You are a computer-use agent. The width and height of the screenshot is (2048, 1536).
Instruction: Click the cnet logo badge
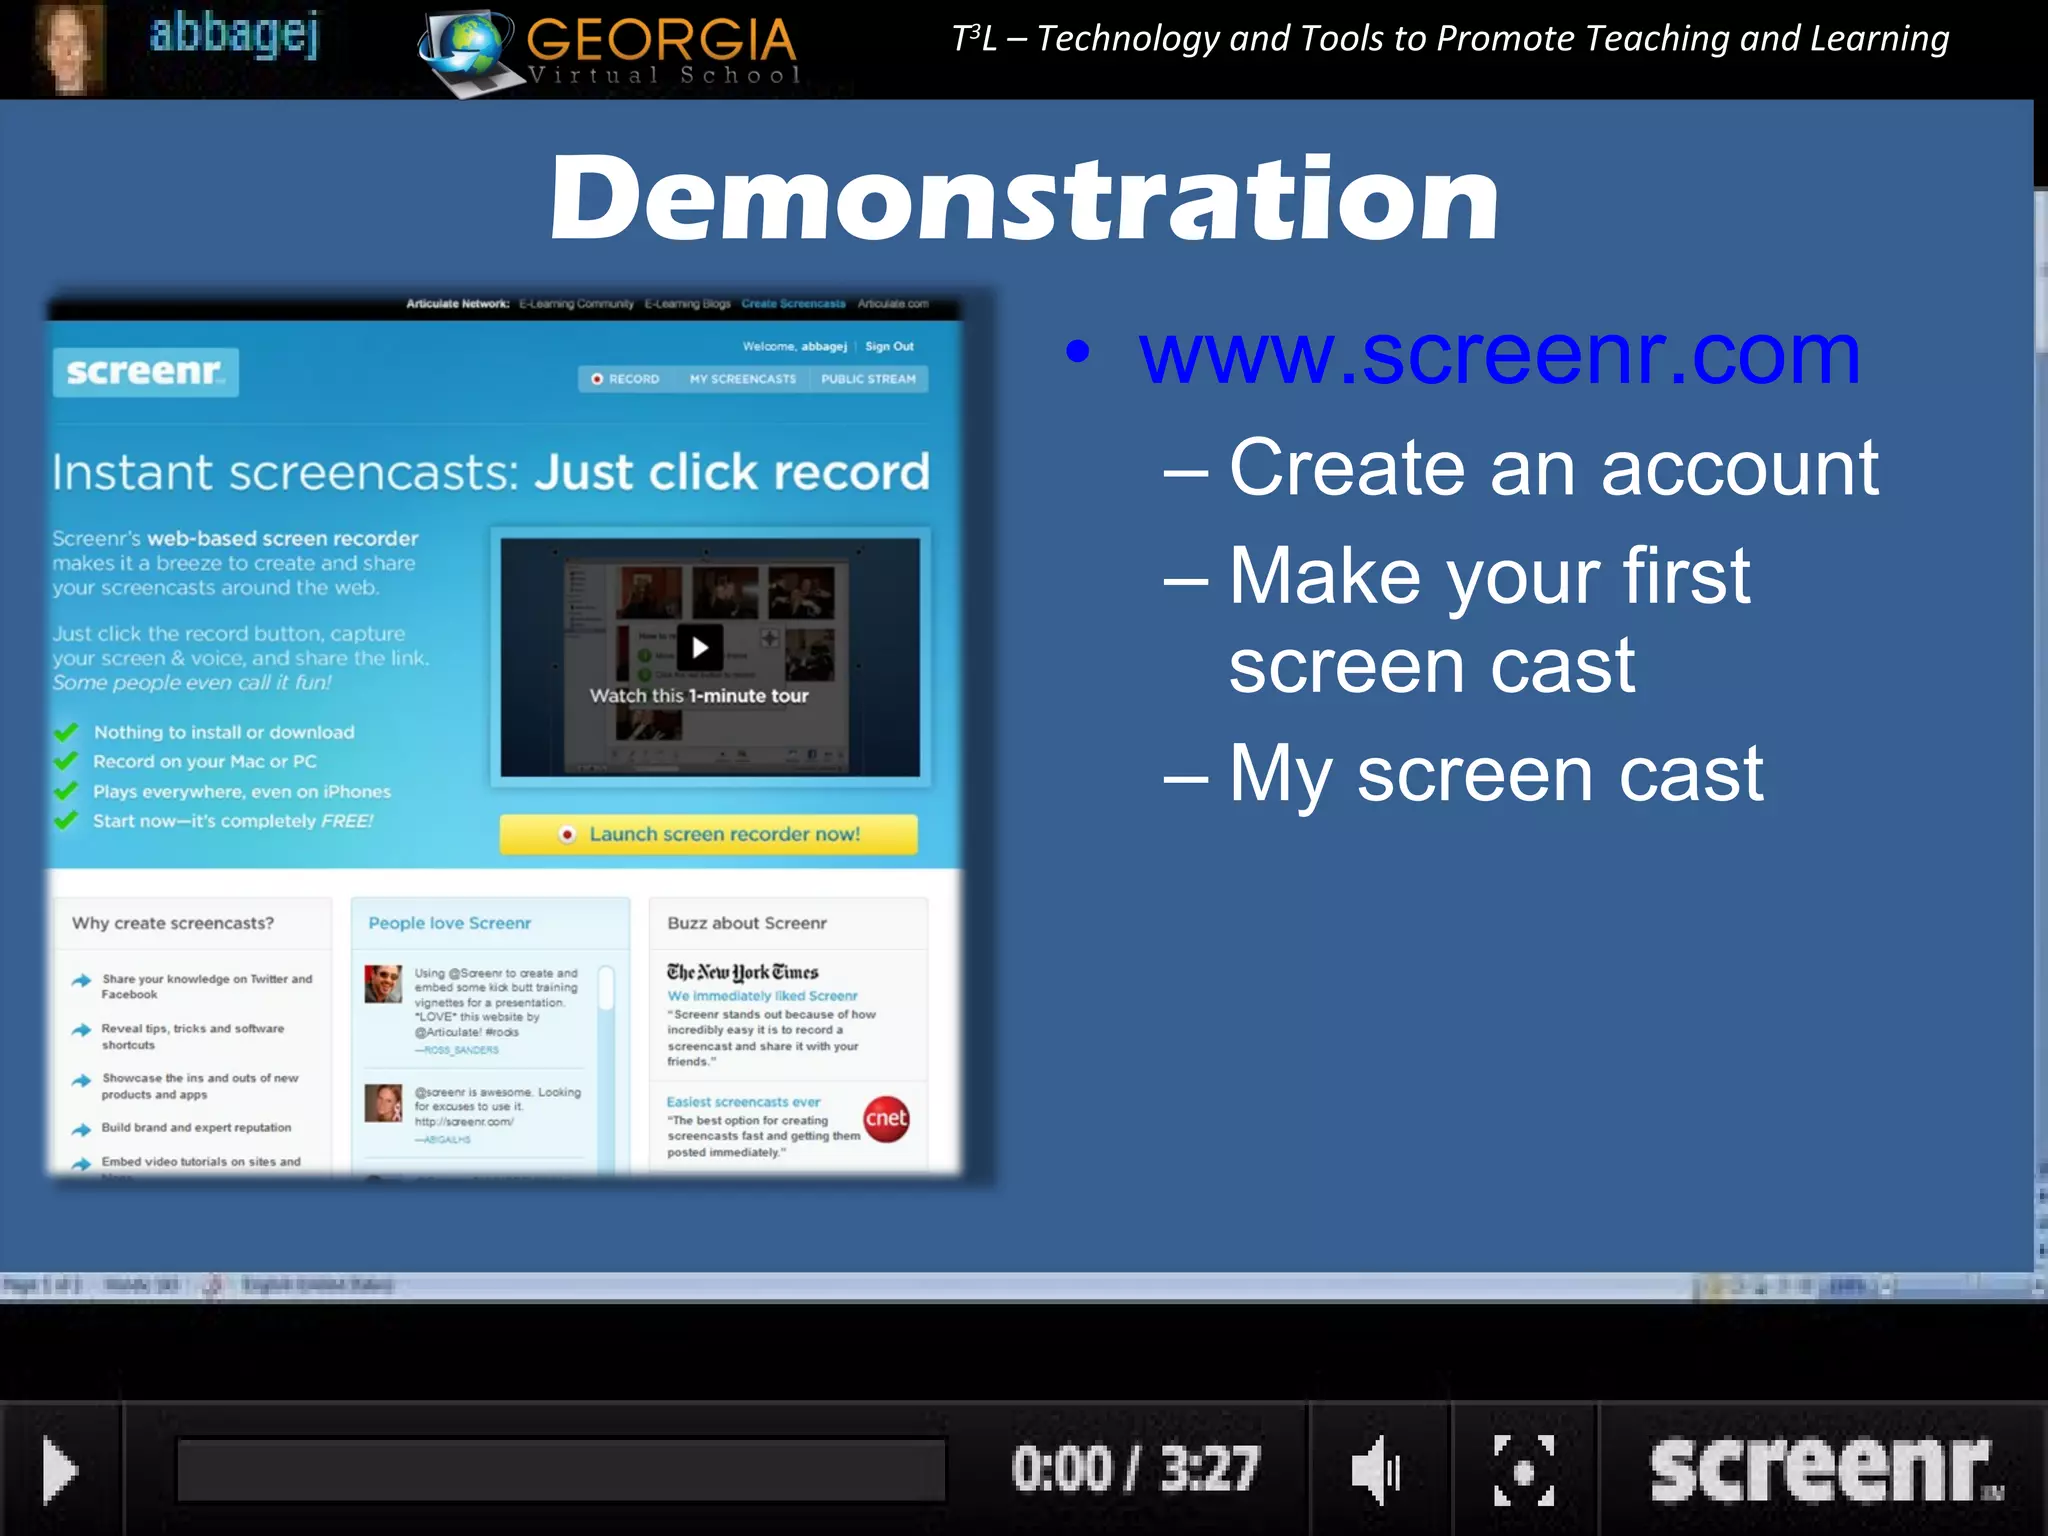click(x=886, y=1118)
